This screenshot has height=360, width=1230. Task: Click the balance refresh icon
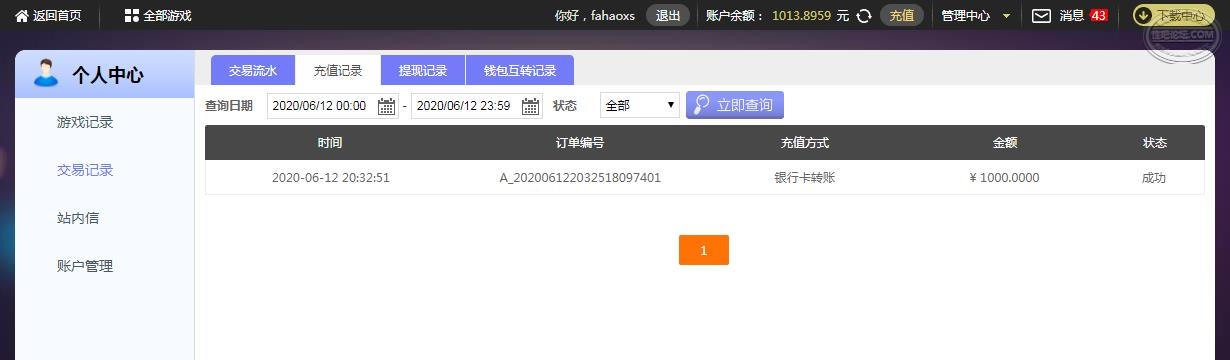click(864, 16)
